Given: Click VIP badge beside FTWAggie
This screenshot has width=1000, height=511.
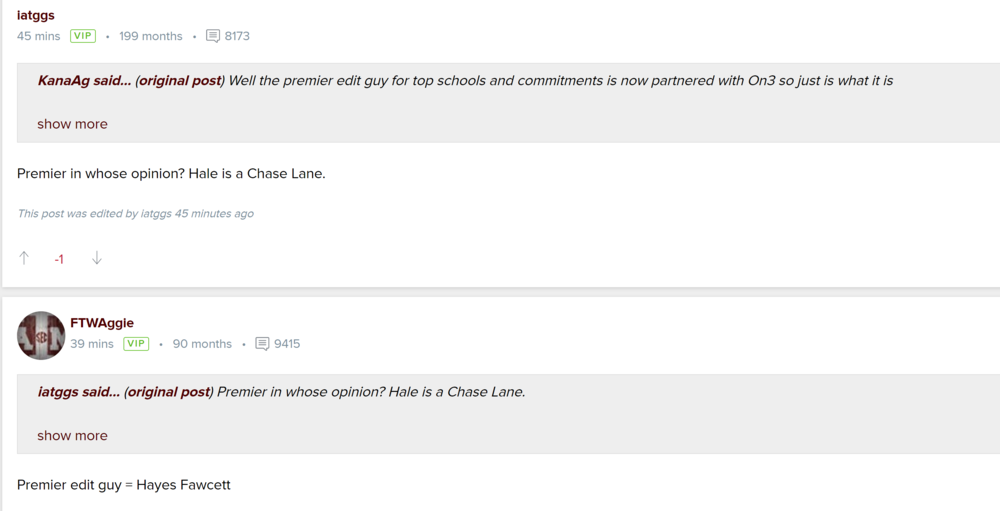Looking at the screenshot, I should [136, 344].
